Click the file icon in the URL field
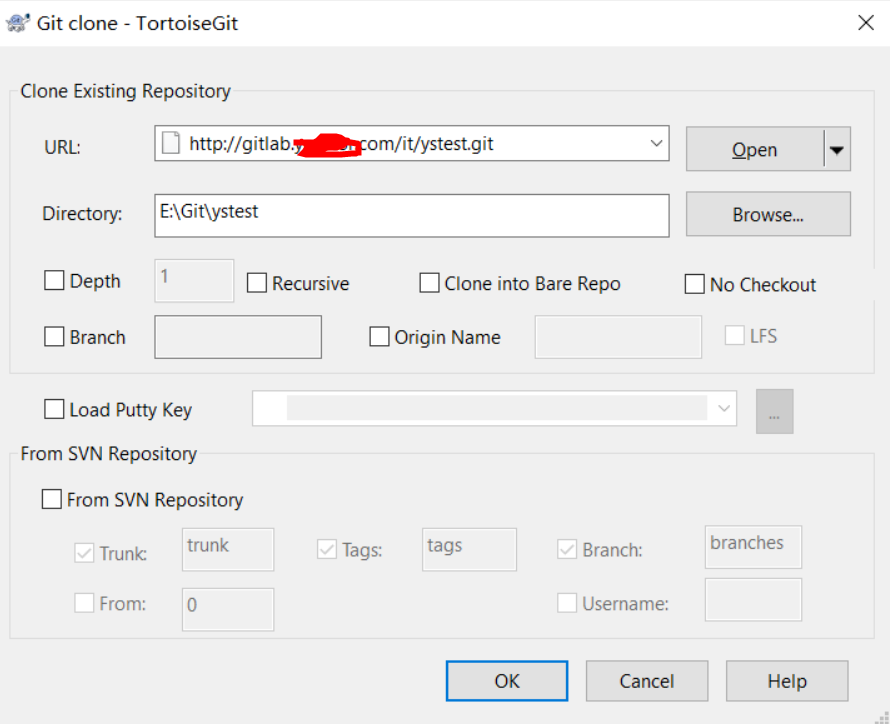Screen dimensions: 890x724 171,143
